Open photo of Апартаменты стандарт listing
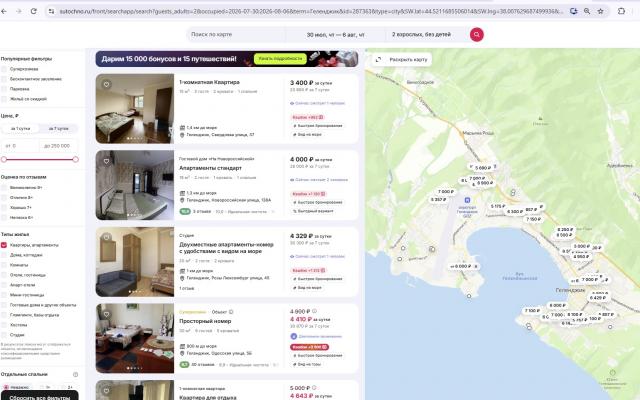The width and height of the screenshot is (640, 400). pos(135,185)
